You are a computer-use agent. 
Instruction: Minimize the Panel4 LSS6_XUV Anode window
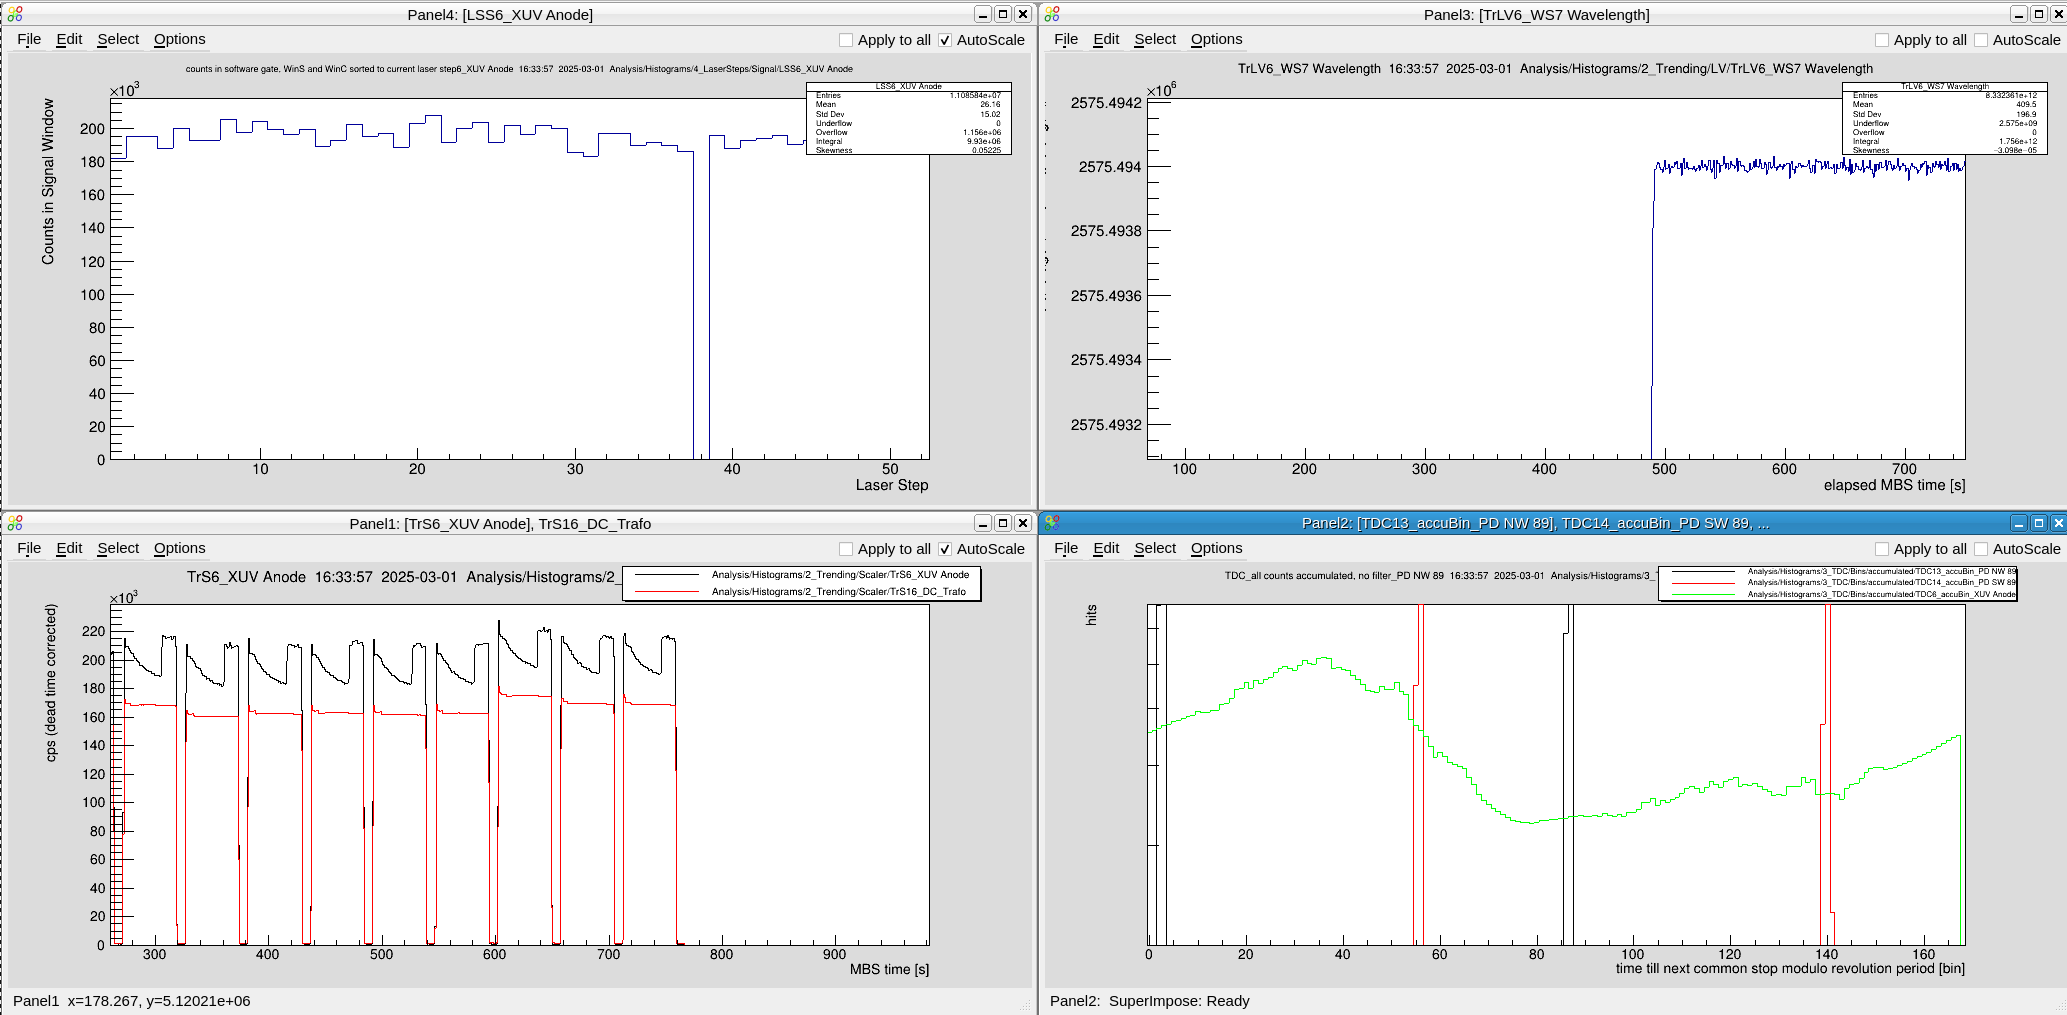tap(983, 14)
